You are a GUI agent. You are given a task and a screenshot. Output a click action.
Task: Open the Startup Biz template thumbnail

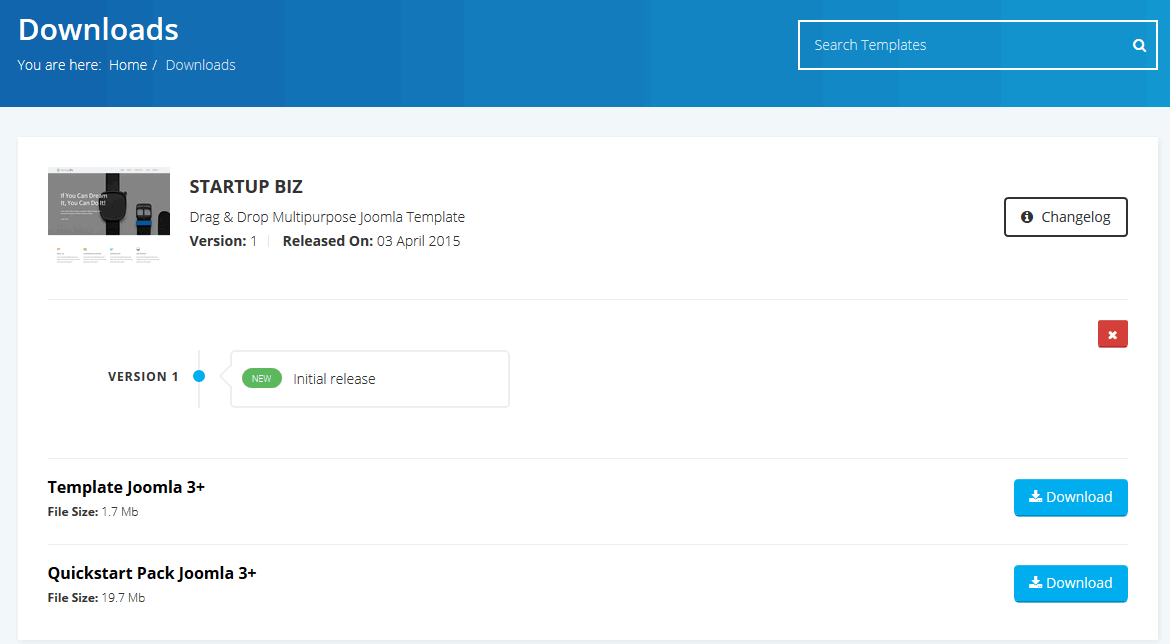pyautogui.click(x=109, y=216)
